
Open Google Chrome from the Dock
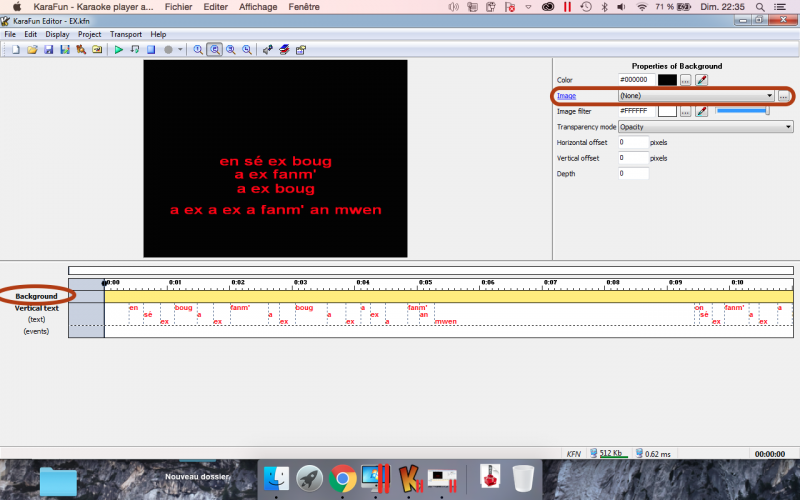click(x=342, y=479)
